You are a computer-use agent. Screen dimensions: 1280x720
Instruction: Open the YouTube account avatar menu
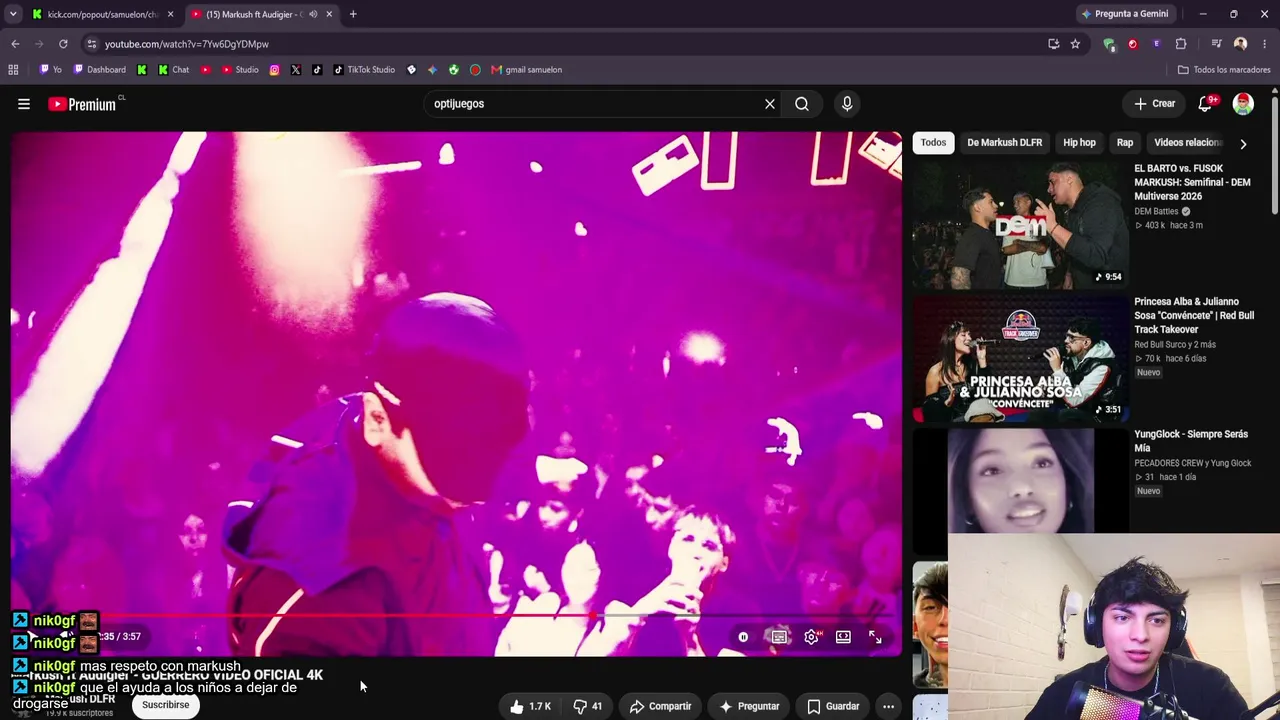(1243, 104)
